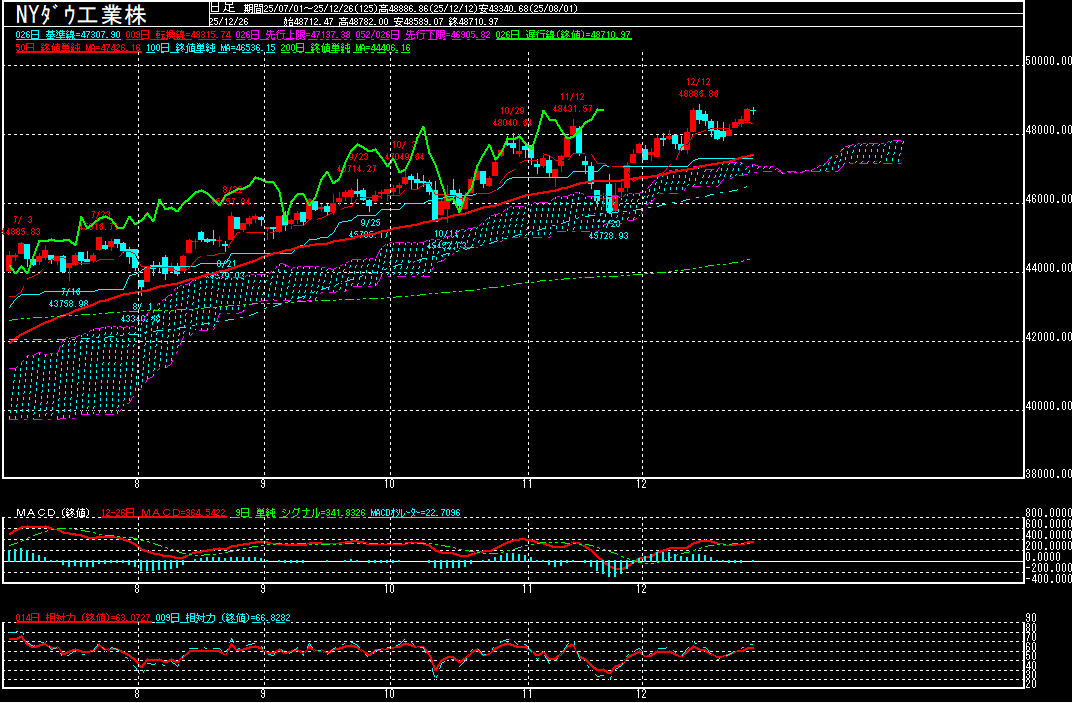1080x703 pixels.
Task: Select the 日足 timeframe label
Action: [220, 6]
